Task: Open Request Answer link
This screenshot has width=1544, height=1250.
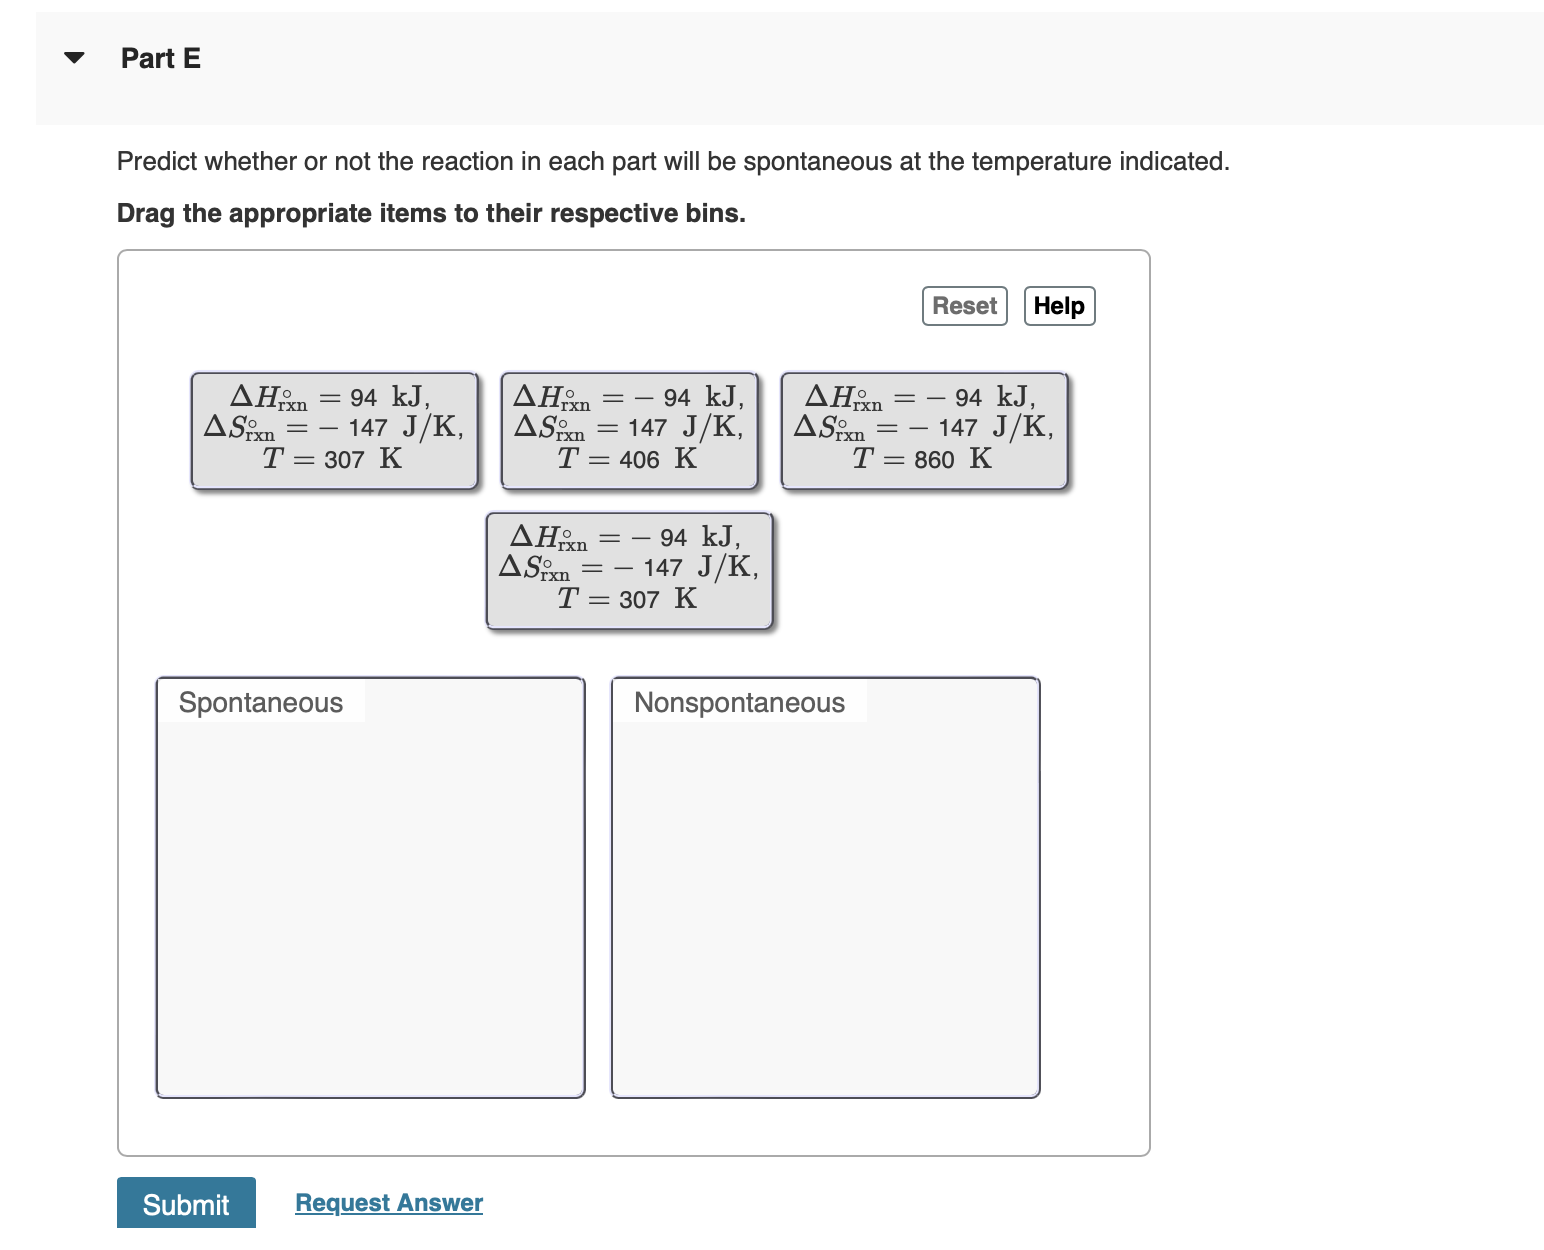Action: pos(388,1202)
